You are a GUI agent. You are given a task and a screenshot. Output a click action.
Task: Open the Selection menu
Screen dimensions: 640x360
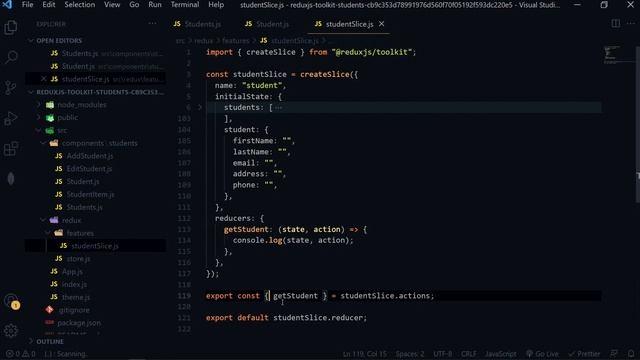[x=80, y=5]
